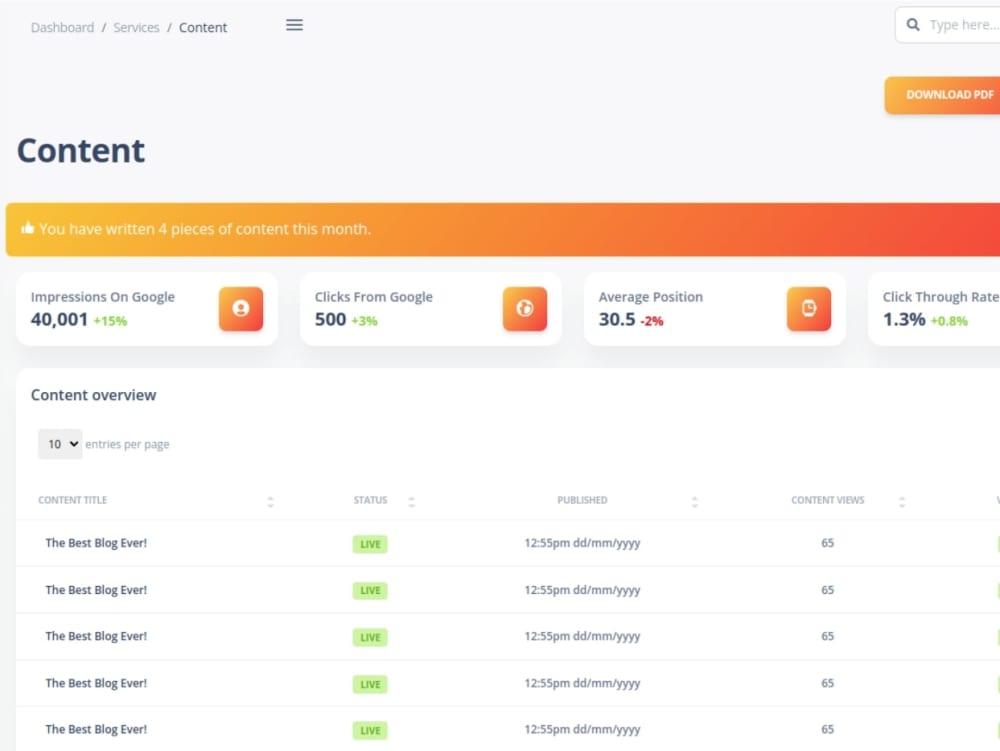Click the +15% impressions change

click(x=110, y=321)
